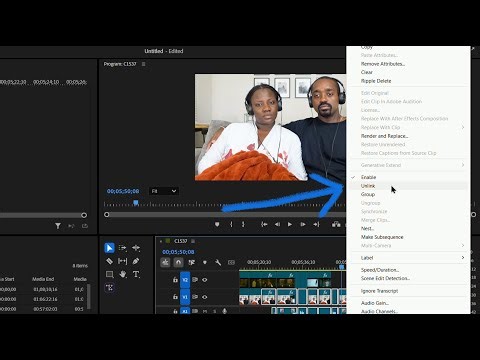Toggle insert and overwrite as nests
The width and height of the screenshot is (480, 360).
[x=165, y=263]
